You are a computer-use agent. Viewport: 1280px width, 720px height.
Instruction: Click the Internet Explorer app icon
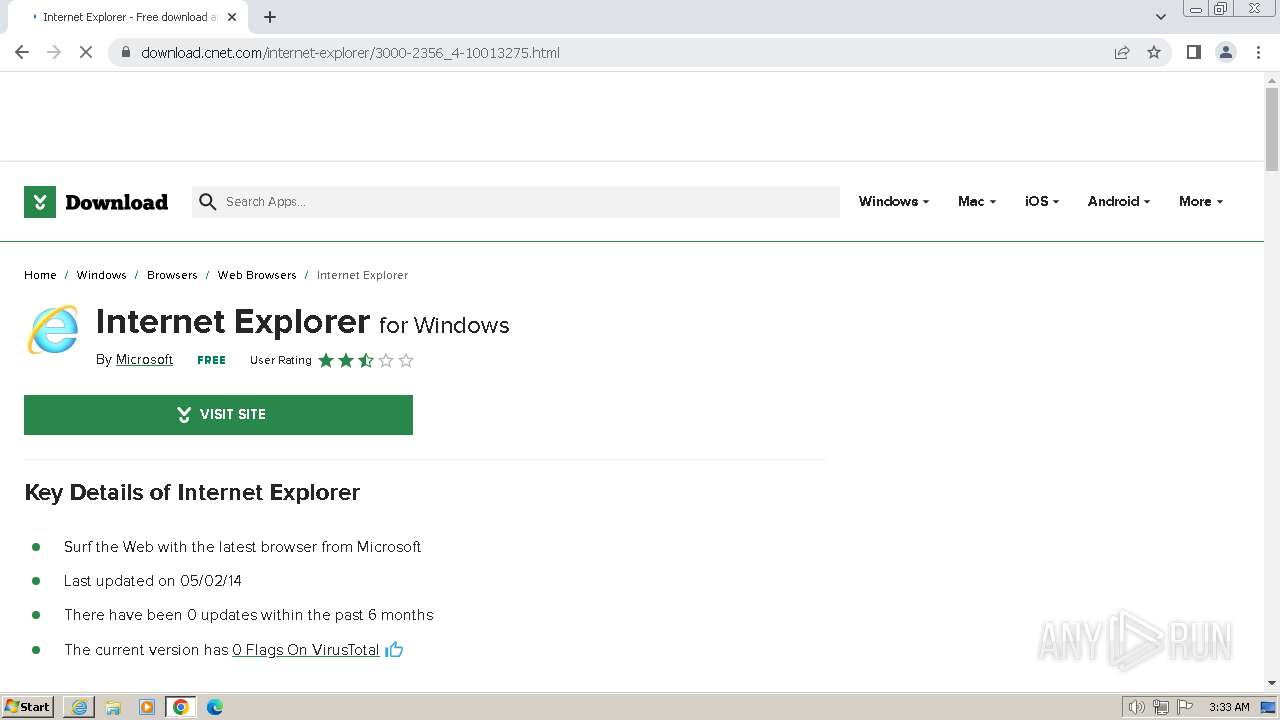pyautogui.click(x=53, y=330)
